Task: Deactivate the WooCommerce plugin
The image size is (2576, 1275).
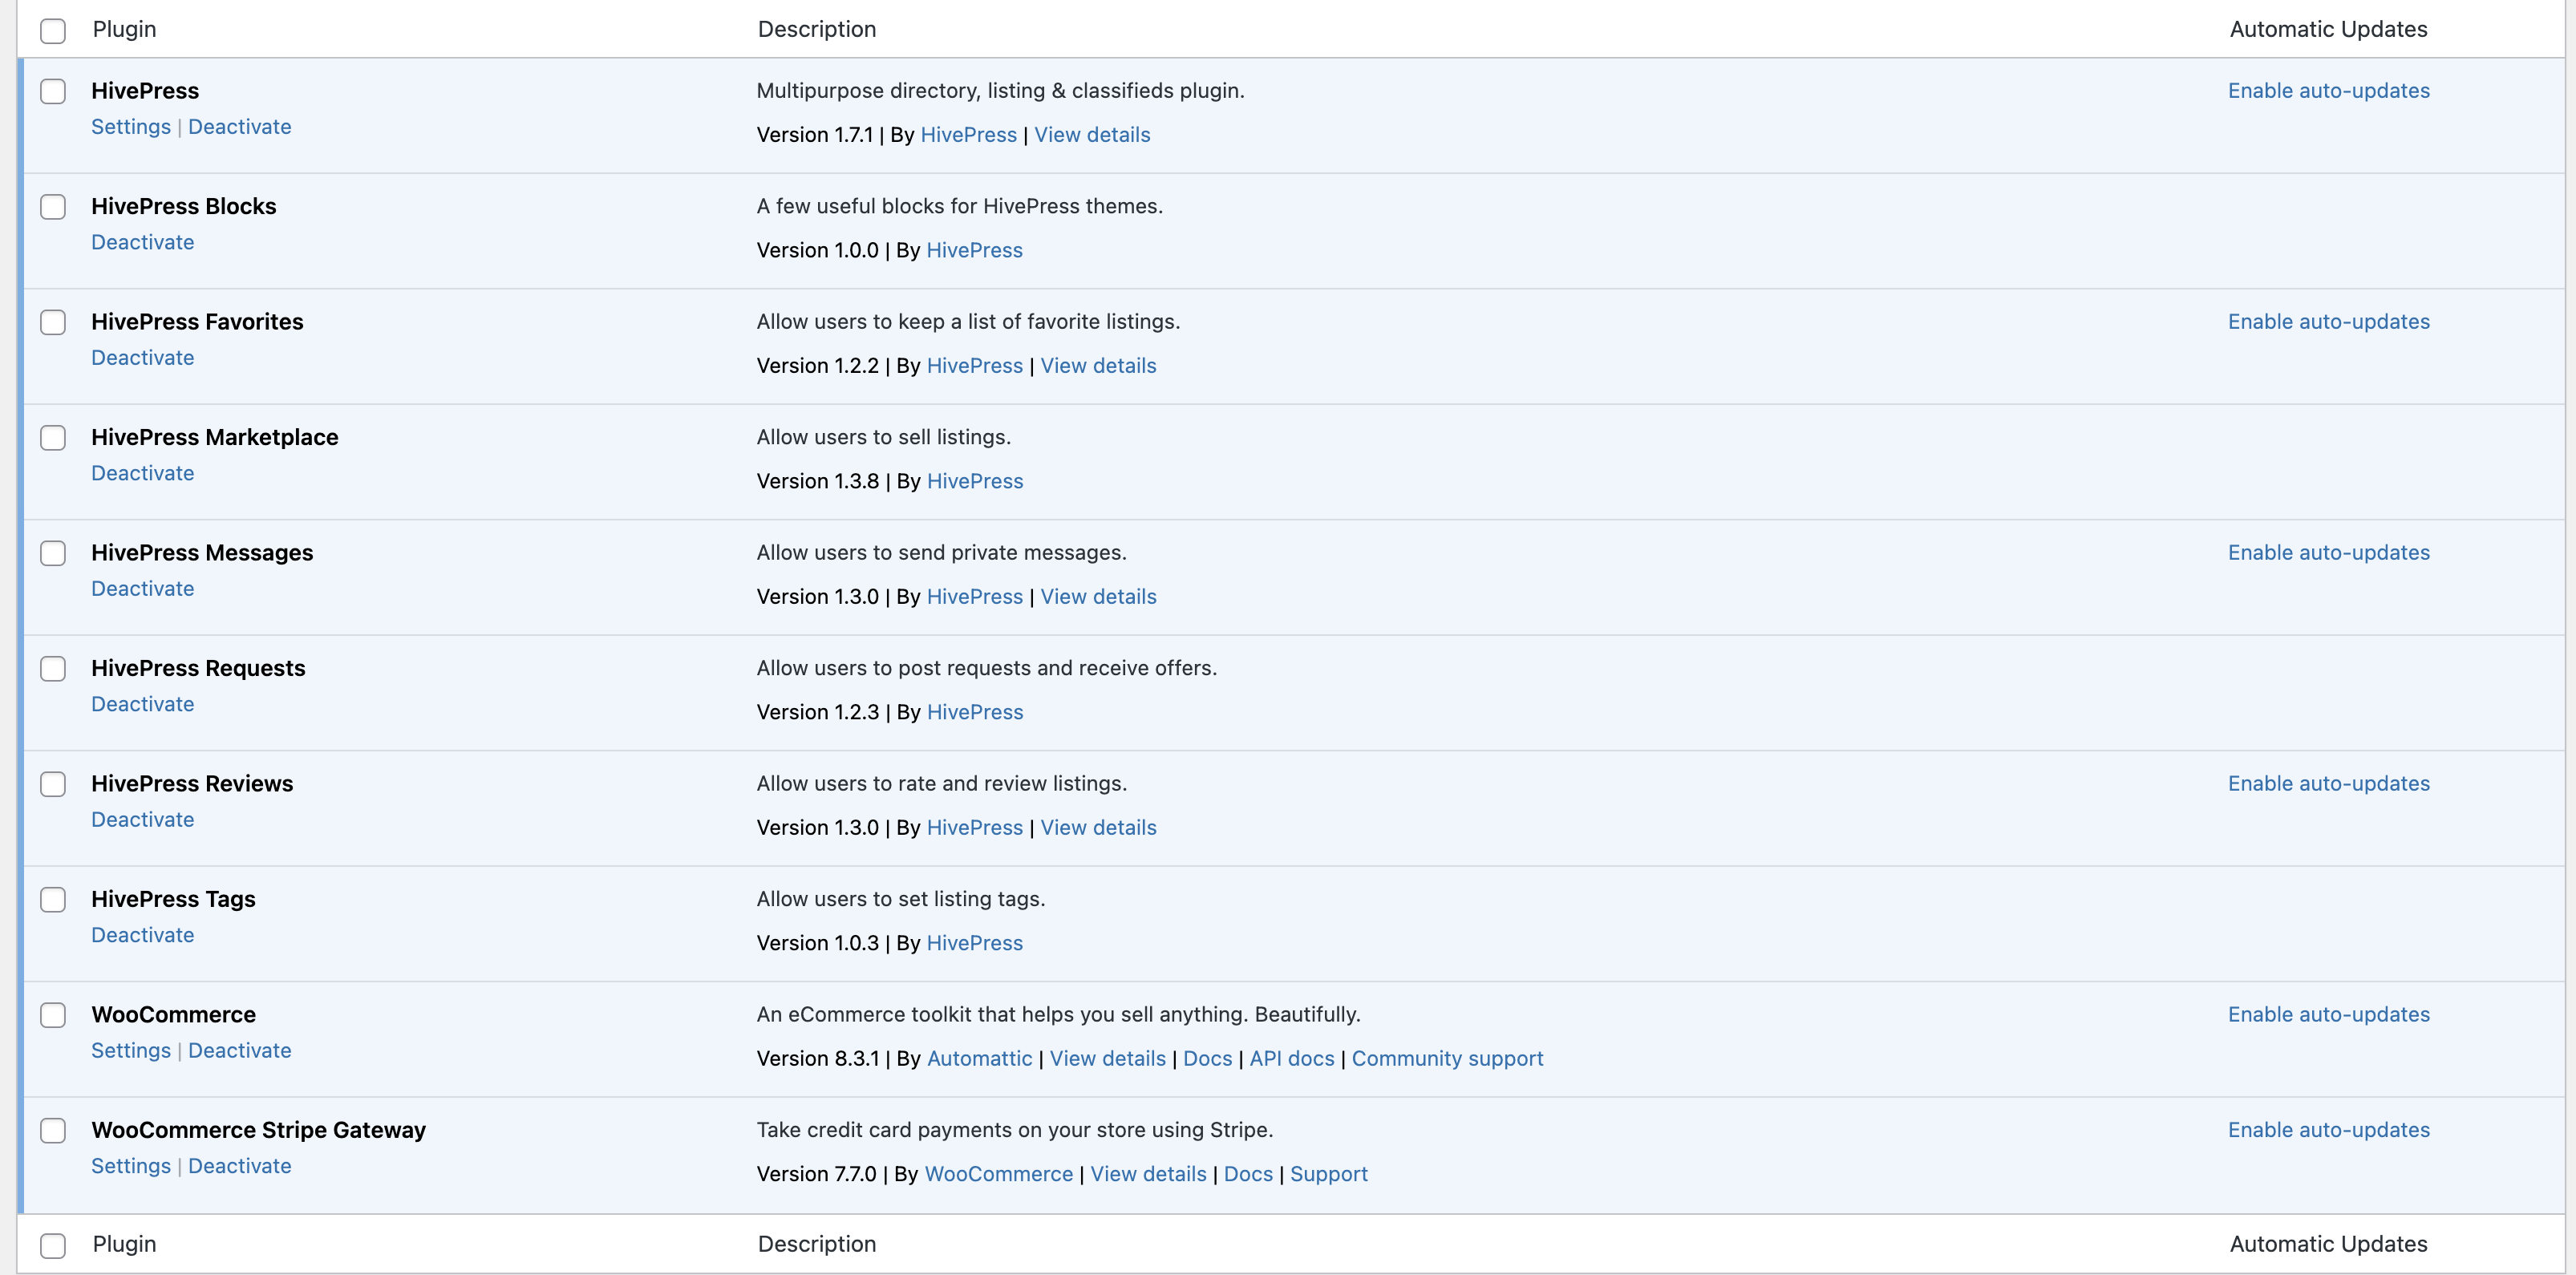Action: 240,1051
